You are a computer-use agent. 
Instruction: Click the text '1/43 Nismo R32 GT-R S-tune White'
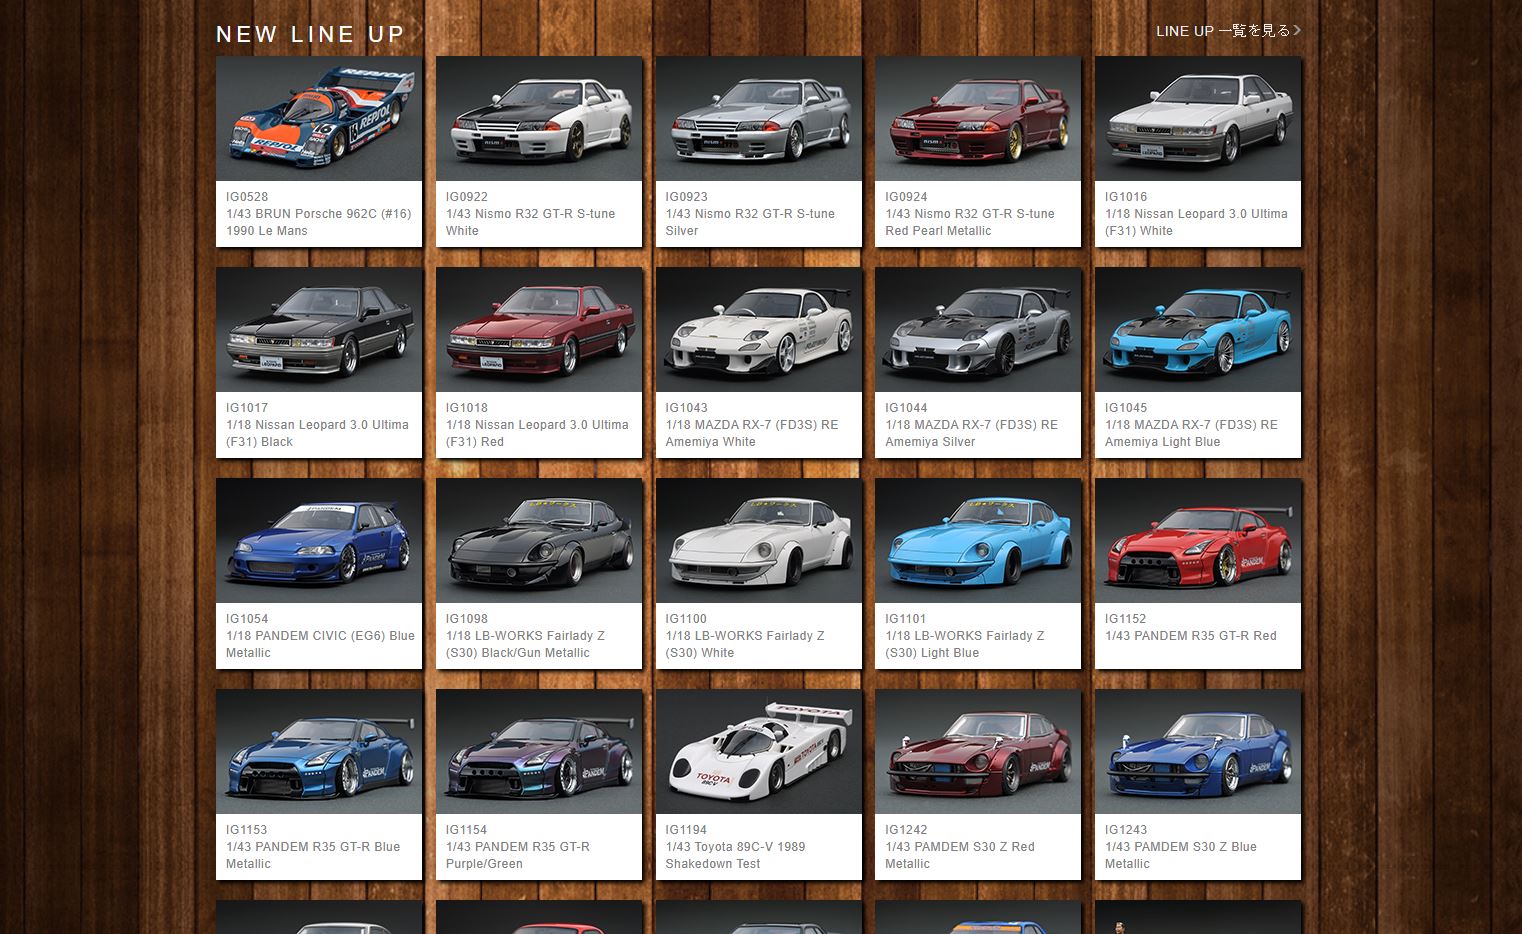coord(530,222)
